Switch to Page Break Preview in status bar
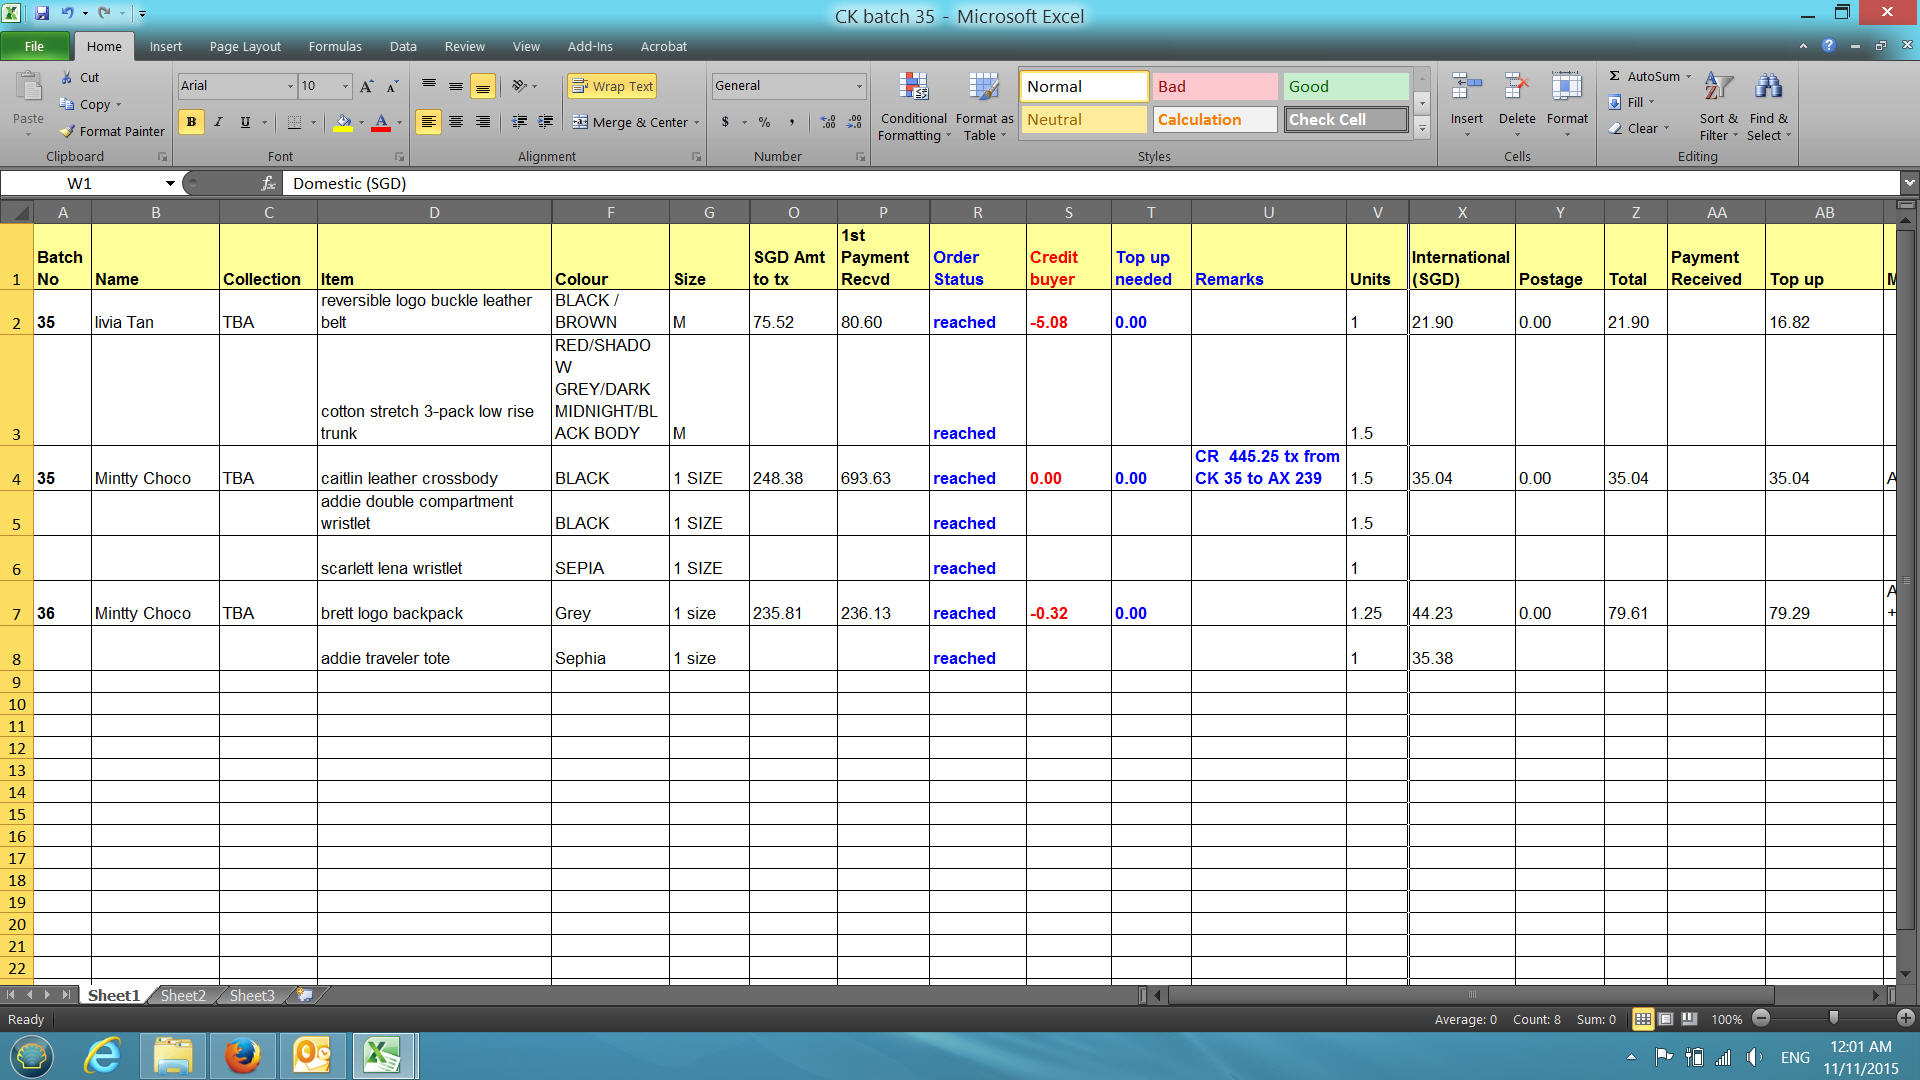1920x1080 pixels. [x=1689, y=1019]
